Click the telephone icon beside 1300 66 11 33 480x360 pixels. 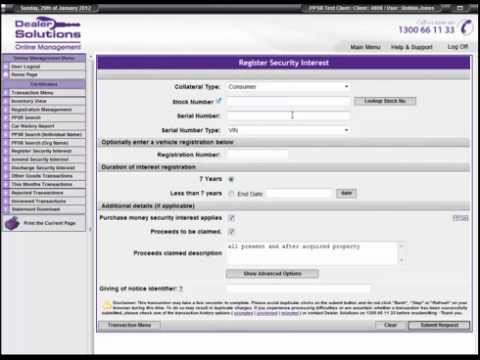tap(467, 27)
